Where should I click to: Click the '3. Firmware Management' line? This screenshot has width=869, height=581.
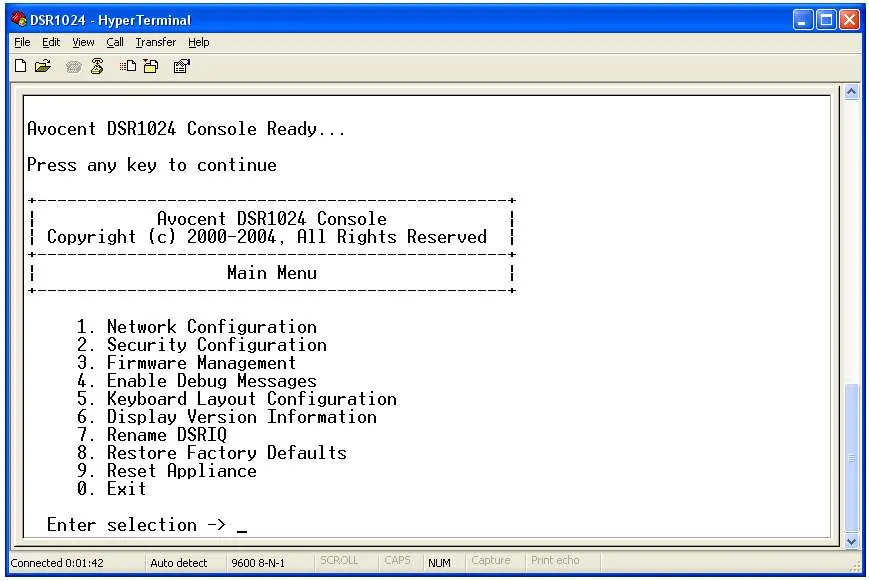click(x=187, y=363)
